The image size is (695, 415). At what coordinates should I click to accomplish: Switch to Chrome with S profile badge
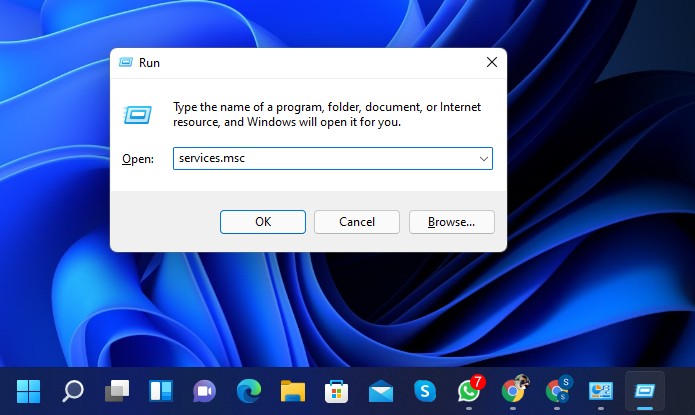(558, 390)
